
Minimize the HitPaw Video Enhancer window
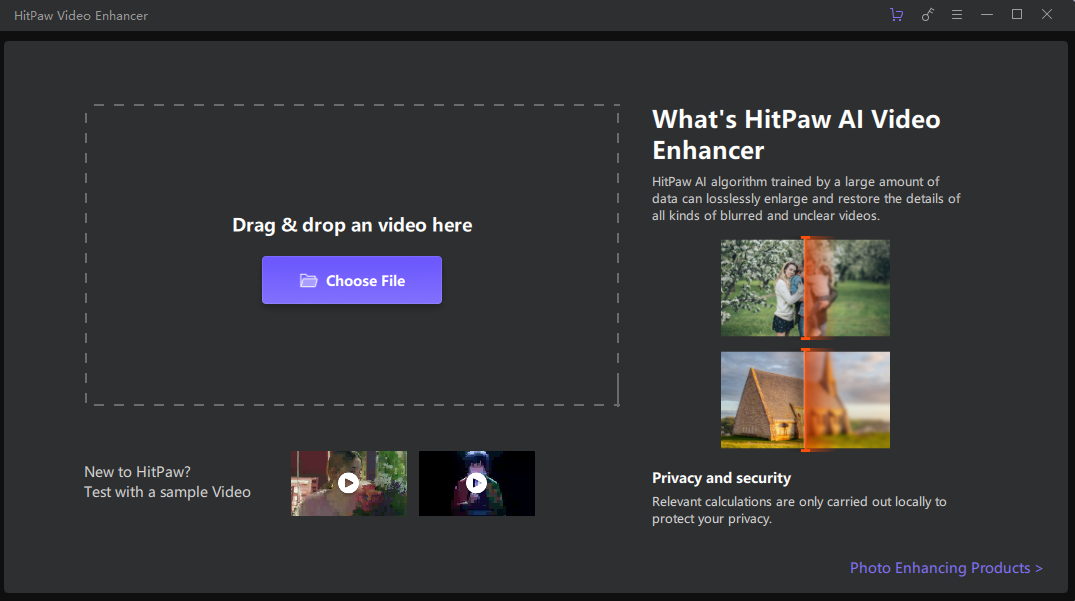pos(987,15)
